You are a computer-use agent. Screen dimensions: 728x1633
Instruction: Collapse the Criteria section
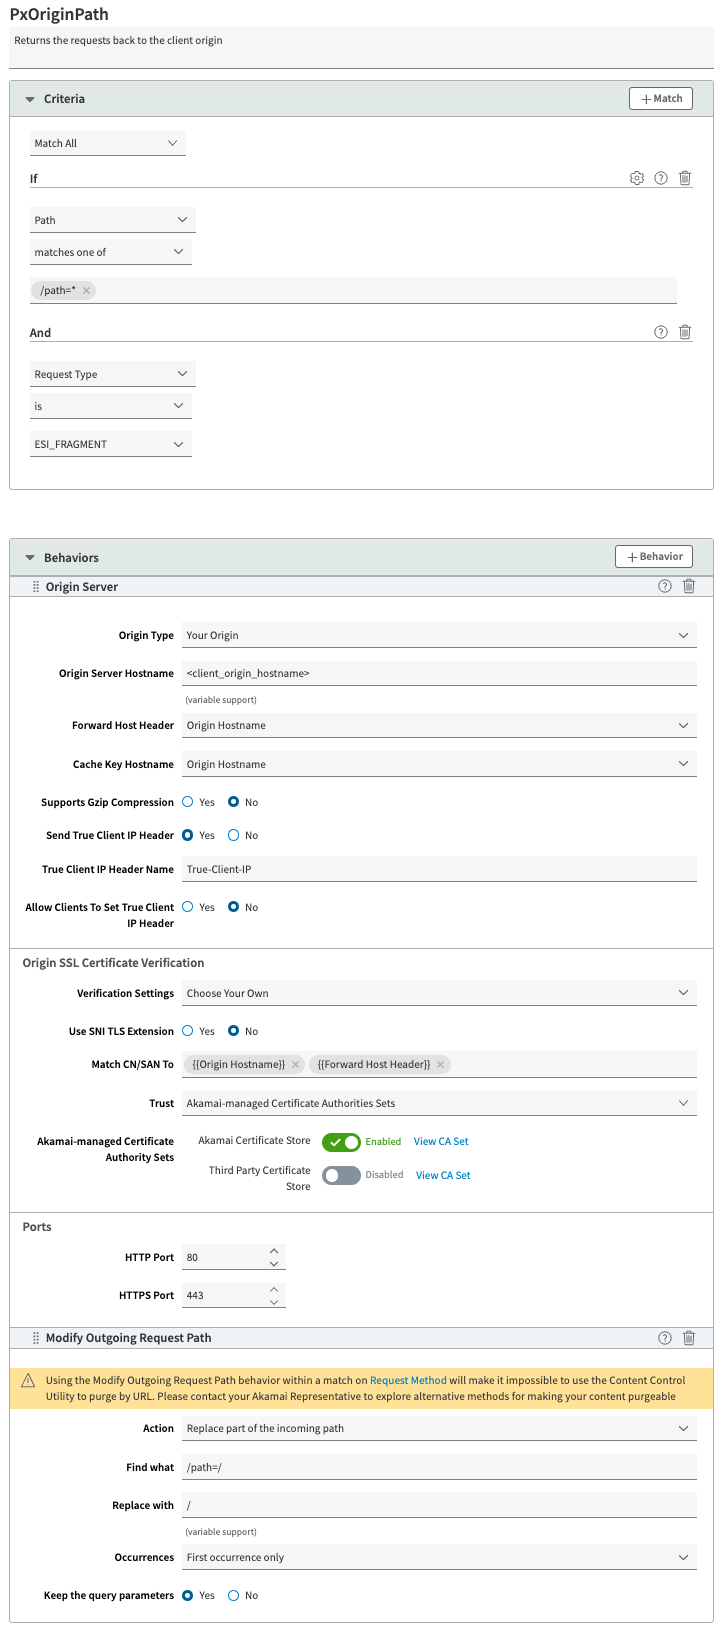[x=30, y=99]
